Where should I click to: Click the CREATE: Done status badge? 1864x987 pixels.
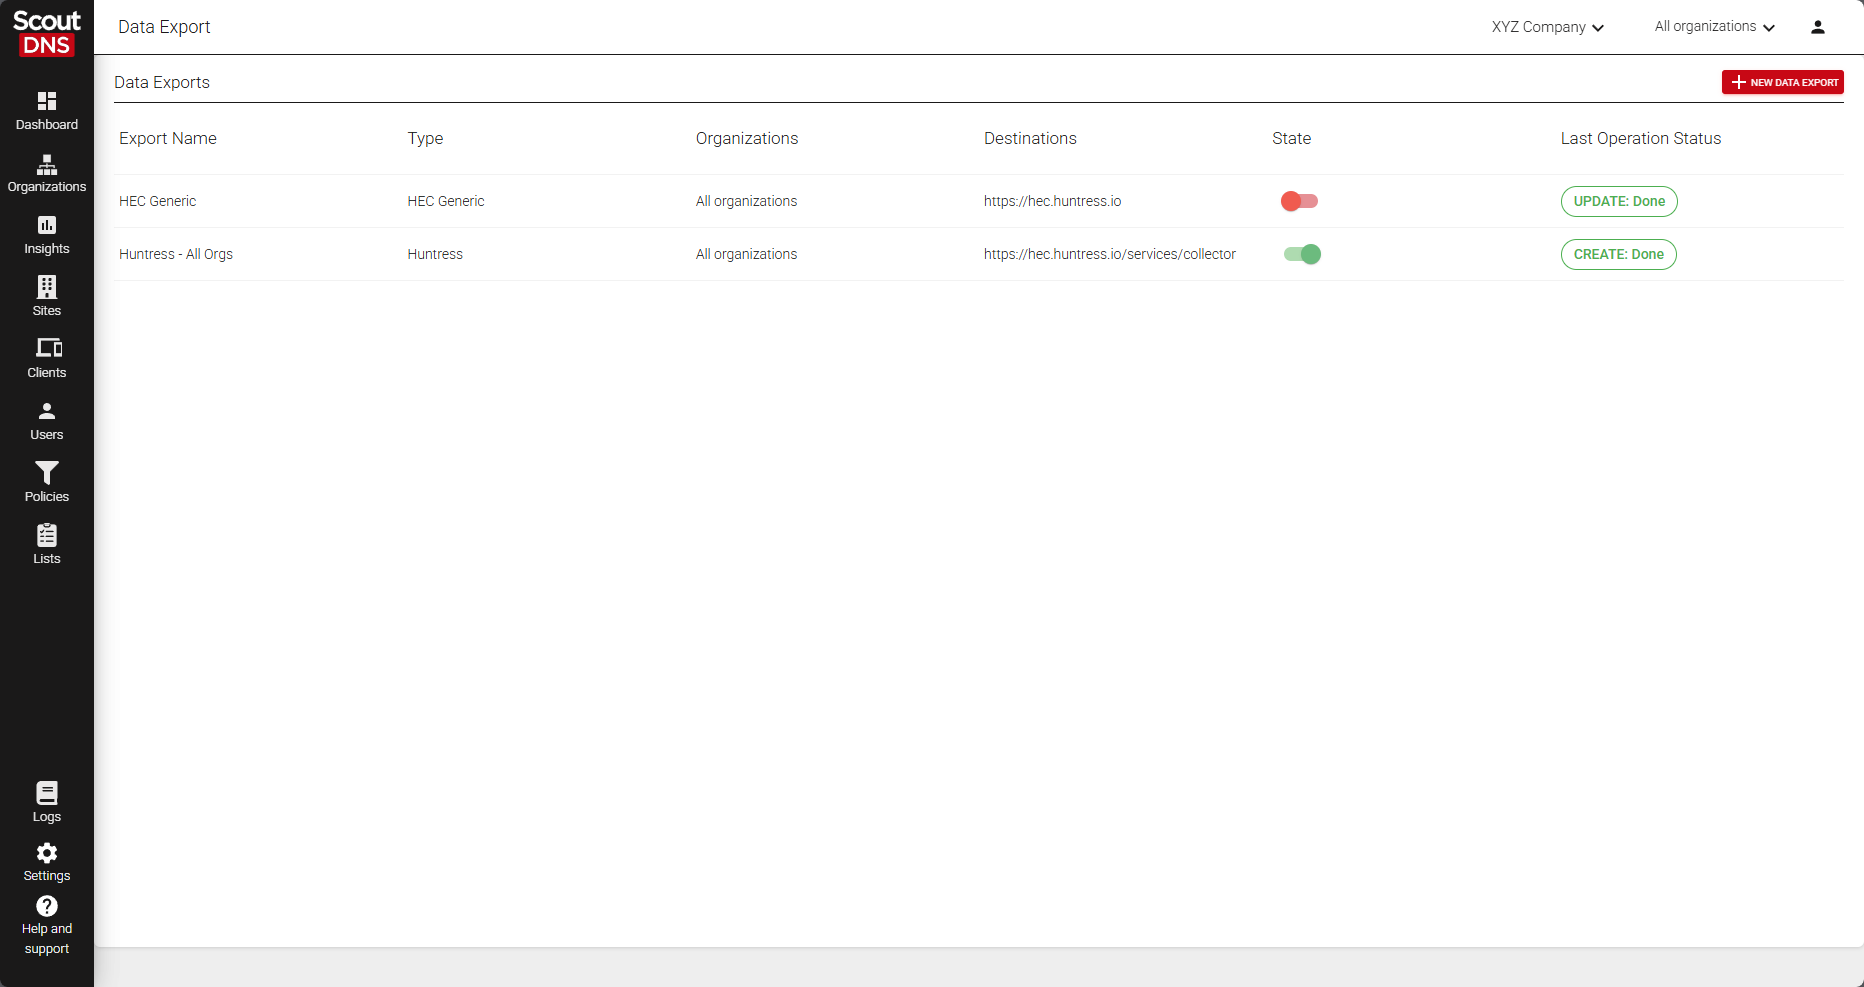pyautogui.click(x=1618, y=254)
